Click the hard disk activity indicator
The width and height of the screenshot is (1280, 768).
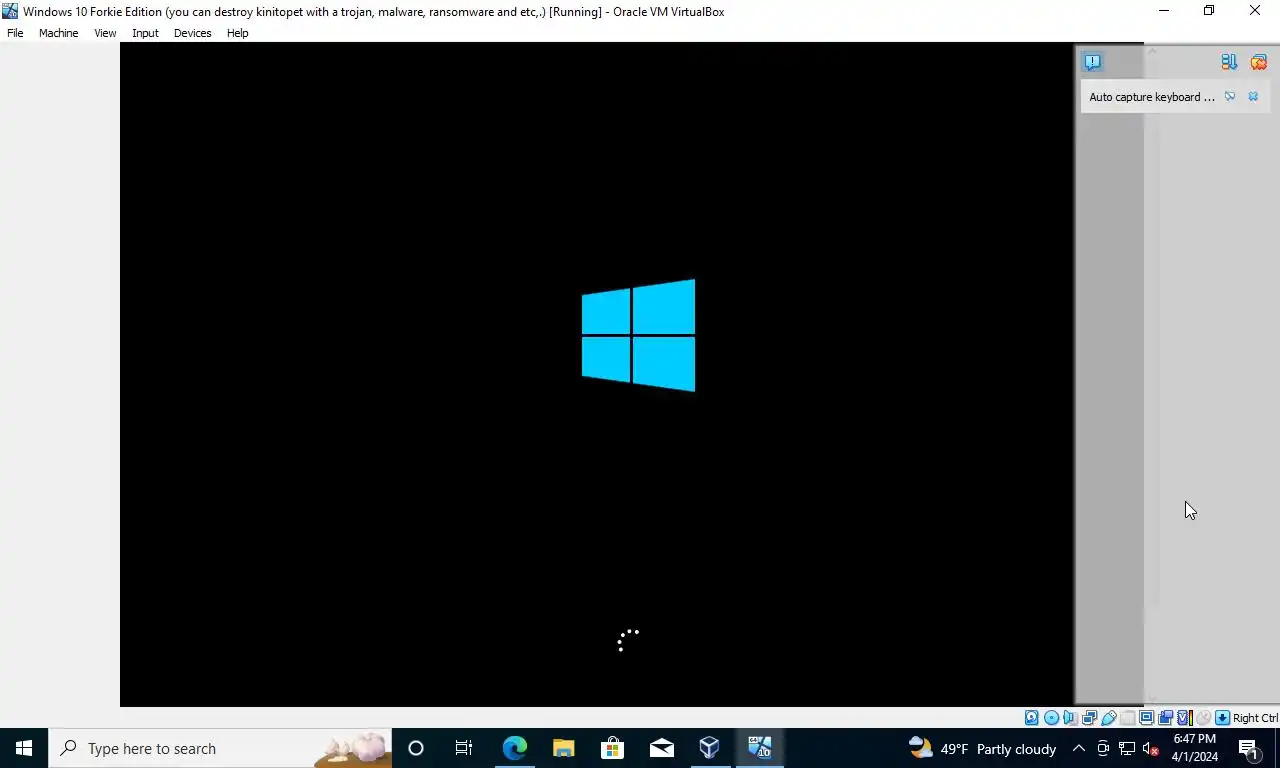click(1031, 718)
